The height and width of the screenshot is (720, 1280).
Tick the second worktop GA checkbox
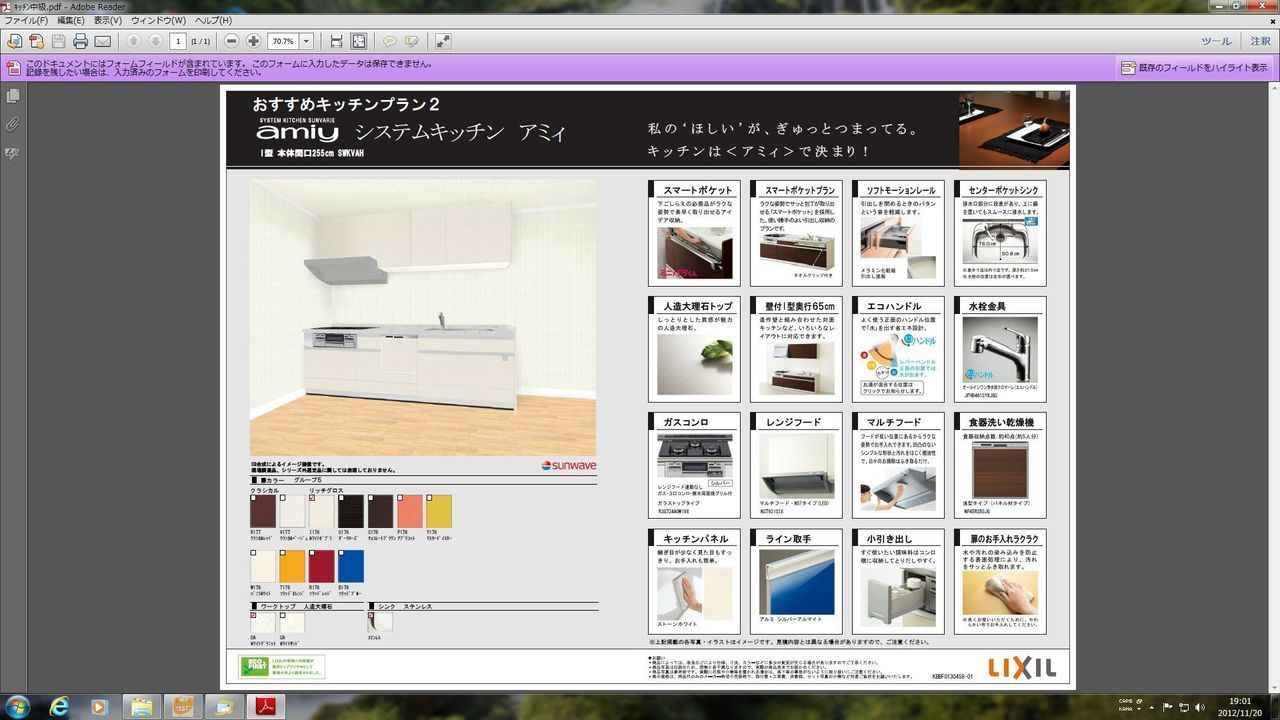tap(283, 615)
